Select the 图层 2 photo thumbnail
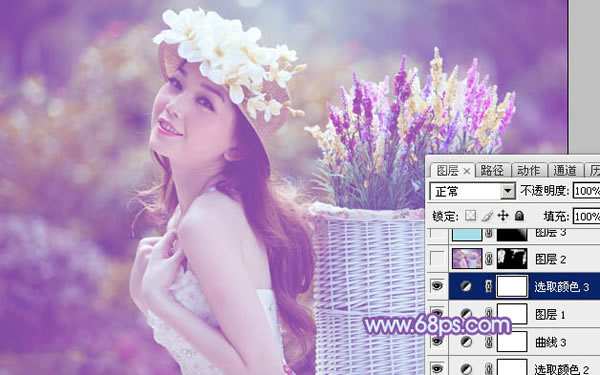This screenshot has width=600, height=375. coord(467,258)
